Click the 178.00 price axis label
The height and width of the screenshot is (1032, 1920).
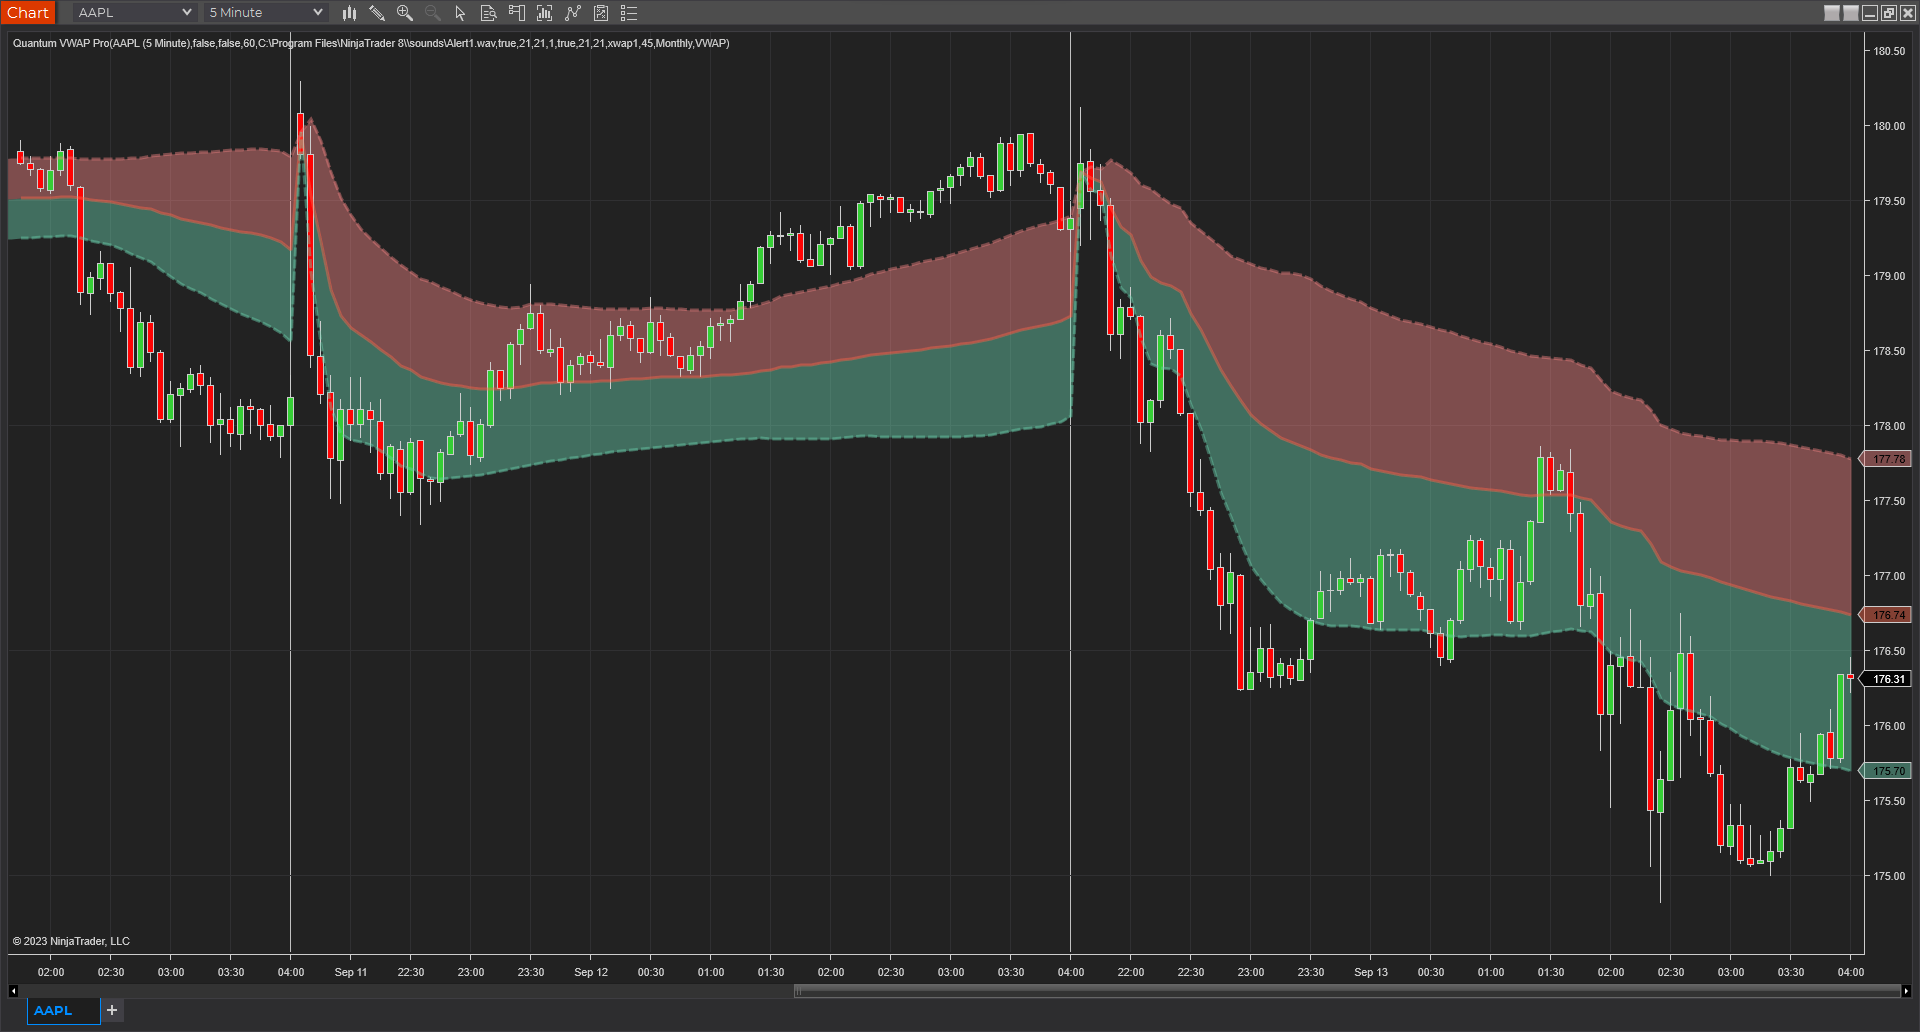pyautogui.click(x=1889, y=426)
